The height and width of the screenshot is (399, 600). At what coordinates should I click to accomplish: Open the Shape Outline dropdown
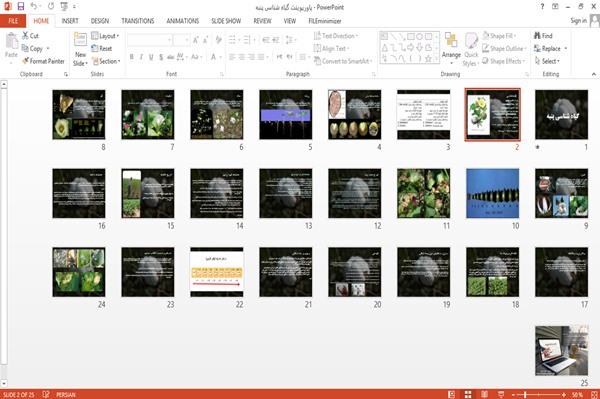click(505, 49)
